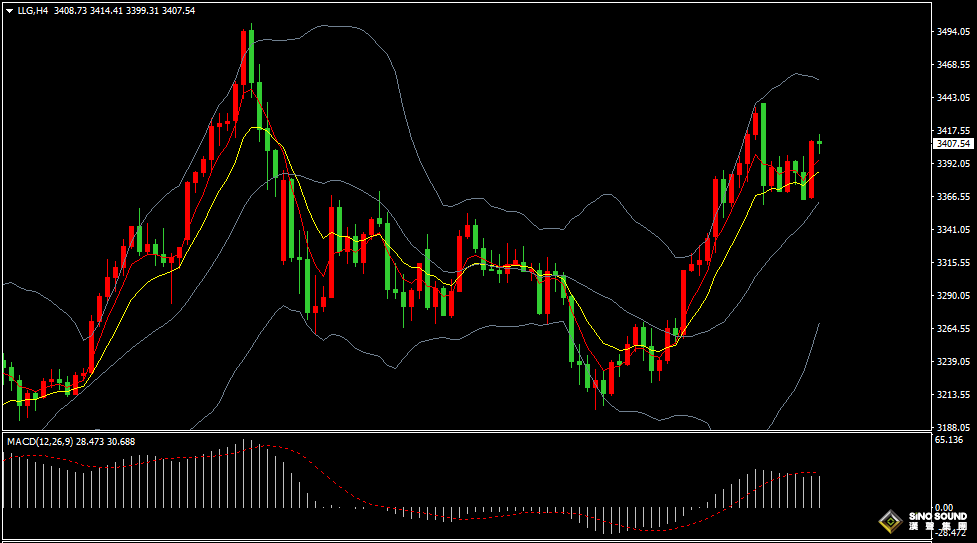Click the 3494.05 price axis label
The image size is (977, 543).
coord(953,32)
